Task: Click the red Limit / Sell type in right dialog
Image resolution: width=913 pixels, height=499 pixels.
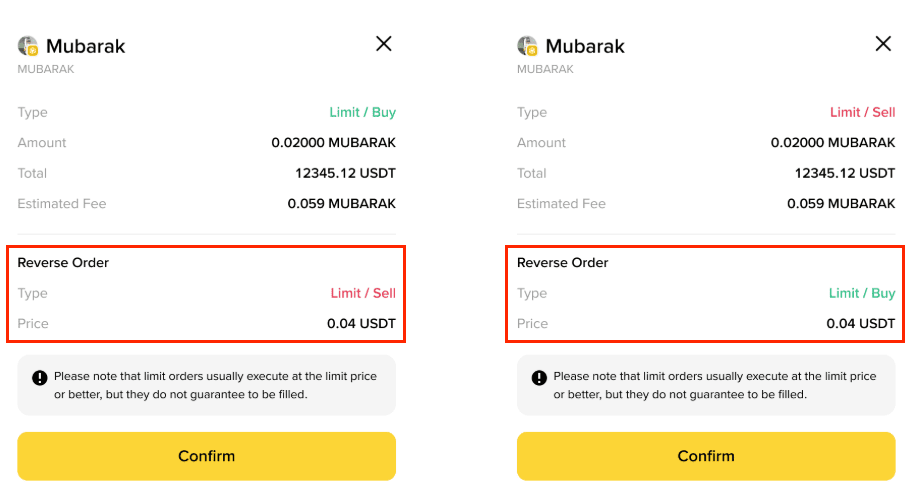Action: (x=863, y=112)
